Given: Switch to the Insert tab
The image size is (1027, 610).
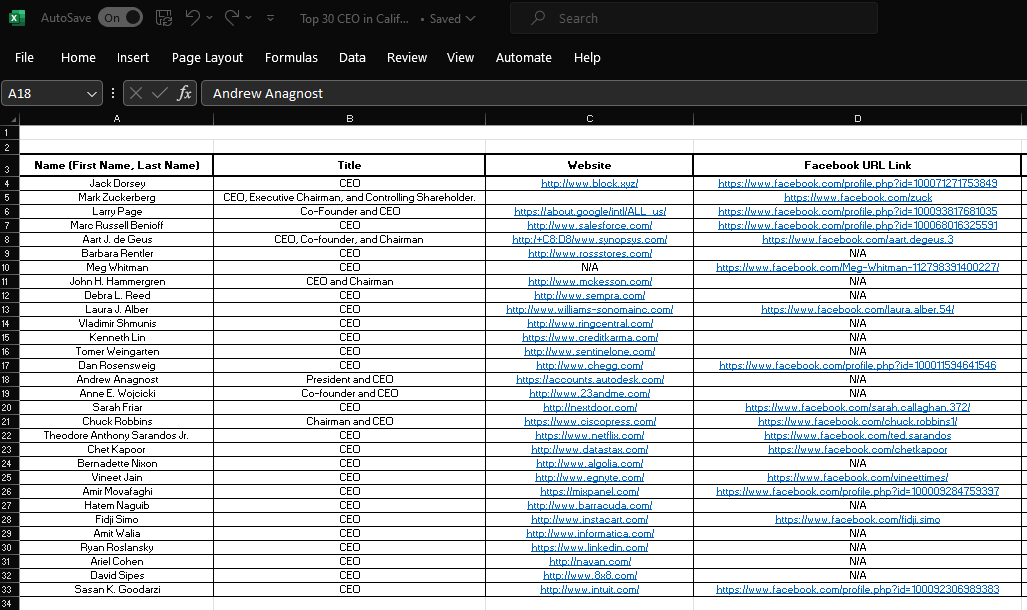Looking at the screenshot, I should (x=133, y=58).
